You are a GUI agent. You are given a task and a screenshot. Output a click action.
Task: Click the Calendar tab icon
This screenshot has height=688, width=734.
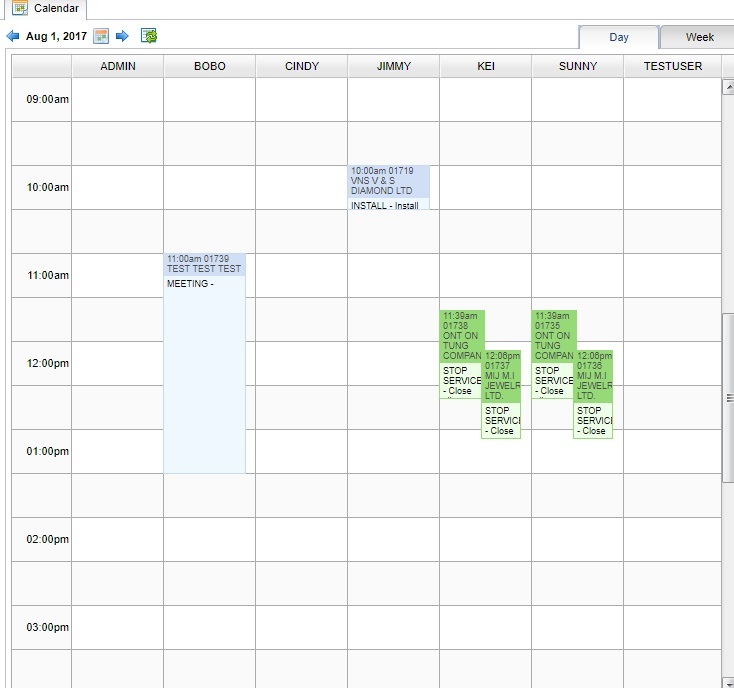click(20, 9)
